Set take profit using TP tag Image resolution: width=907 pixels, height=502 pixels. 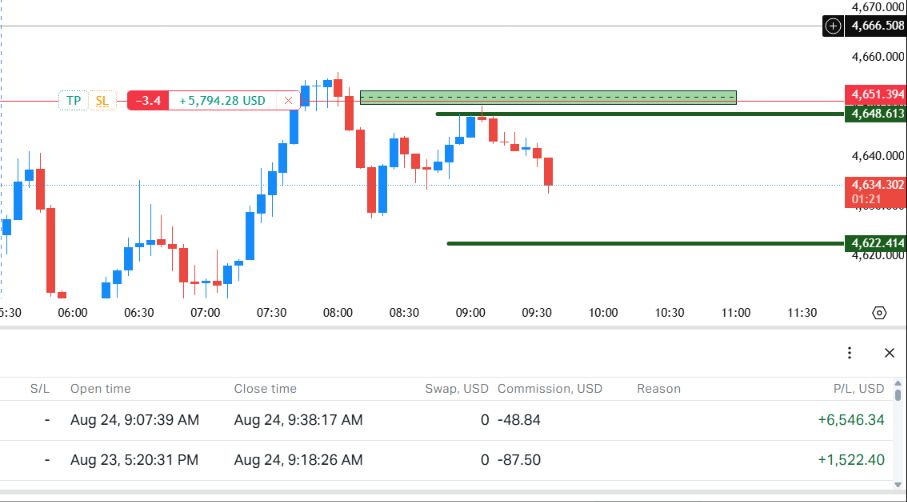click(x=73, y=101)
